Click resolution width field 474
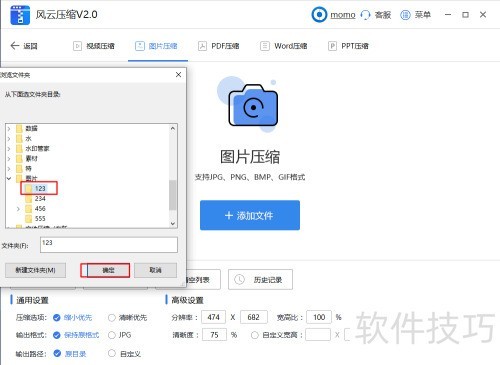The image size is (500, 365). [x=214, y=317]
